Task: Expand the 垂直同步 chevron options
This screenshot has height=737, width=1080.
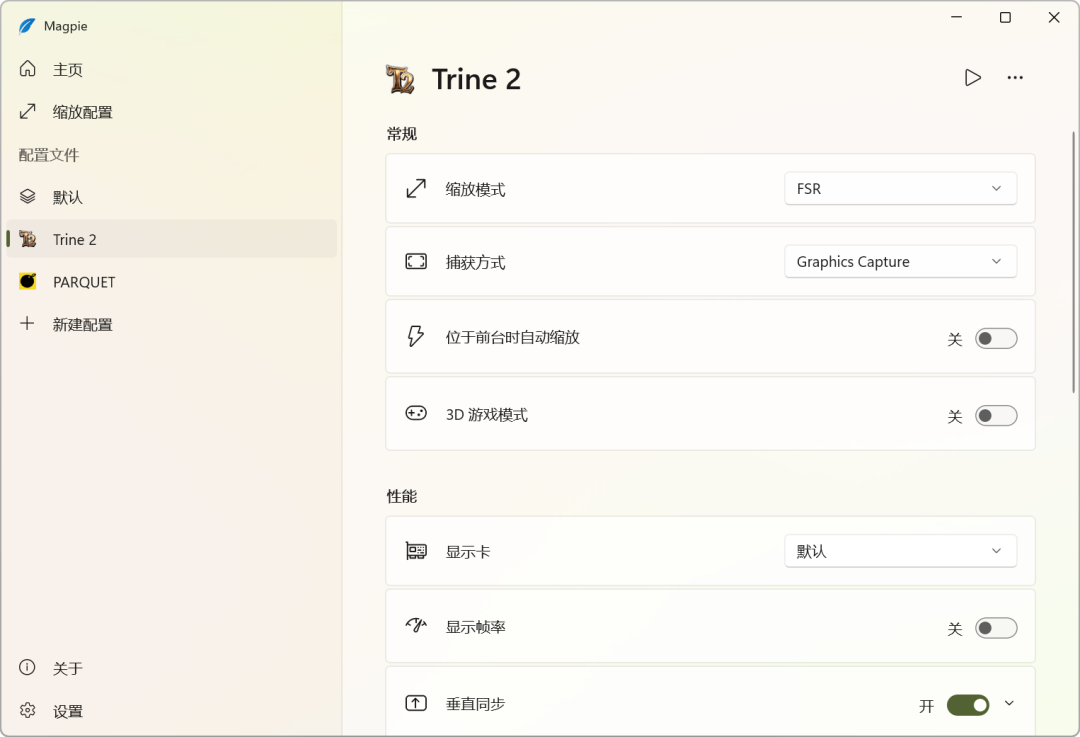Action: (1009, 704)
